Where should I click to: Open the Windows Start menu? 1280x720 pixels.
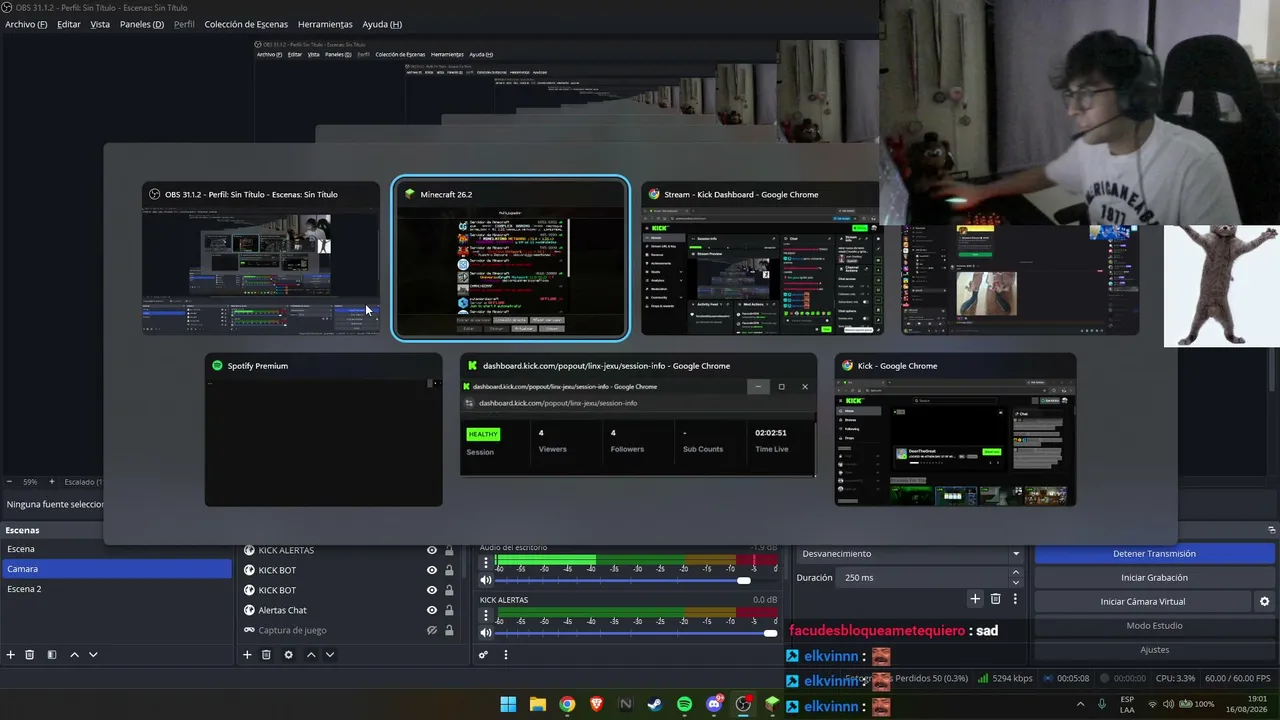(x=508, y=704)
